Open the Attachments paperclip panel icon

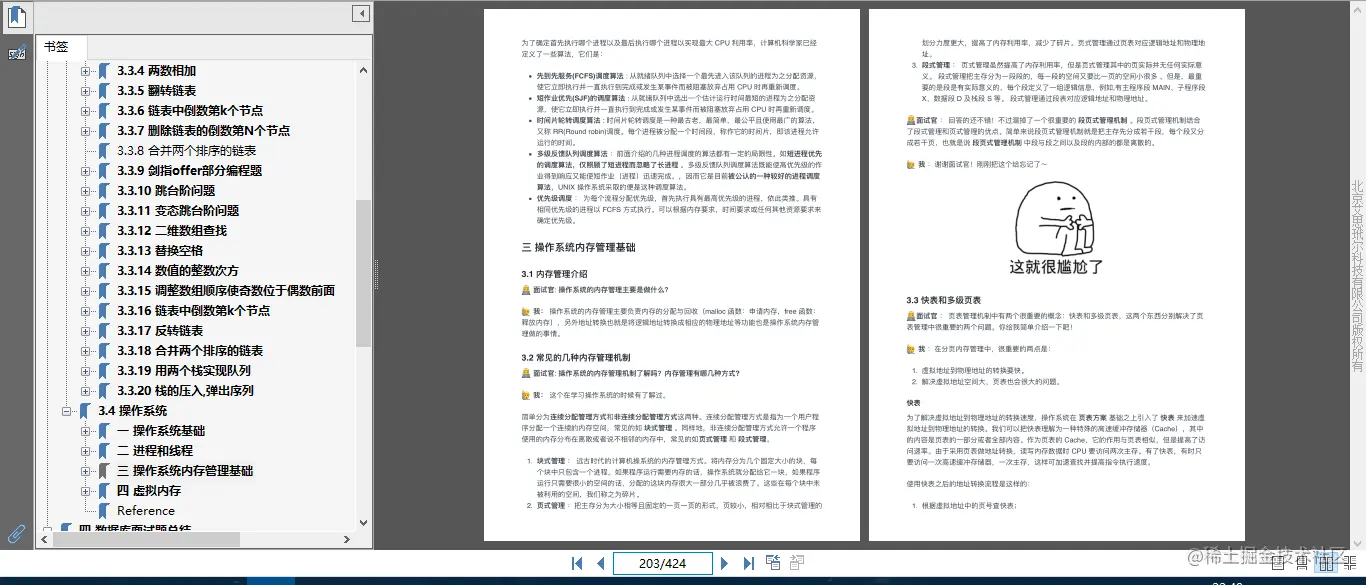pos(17,533)
